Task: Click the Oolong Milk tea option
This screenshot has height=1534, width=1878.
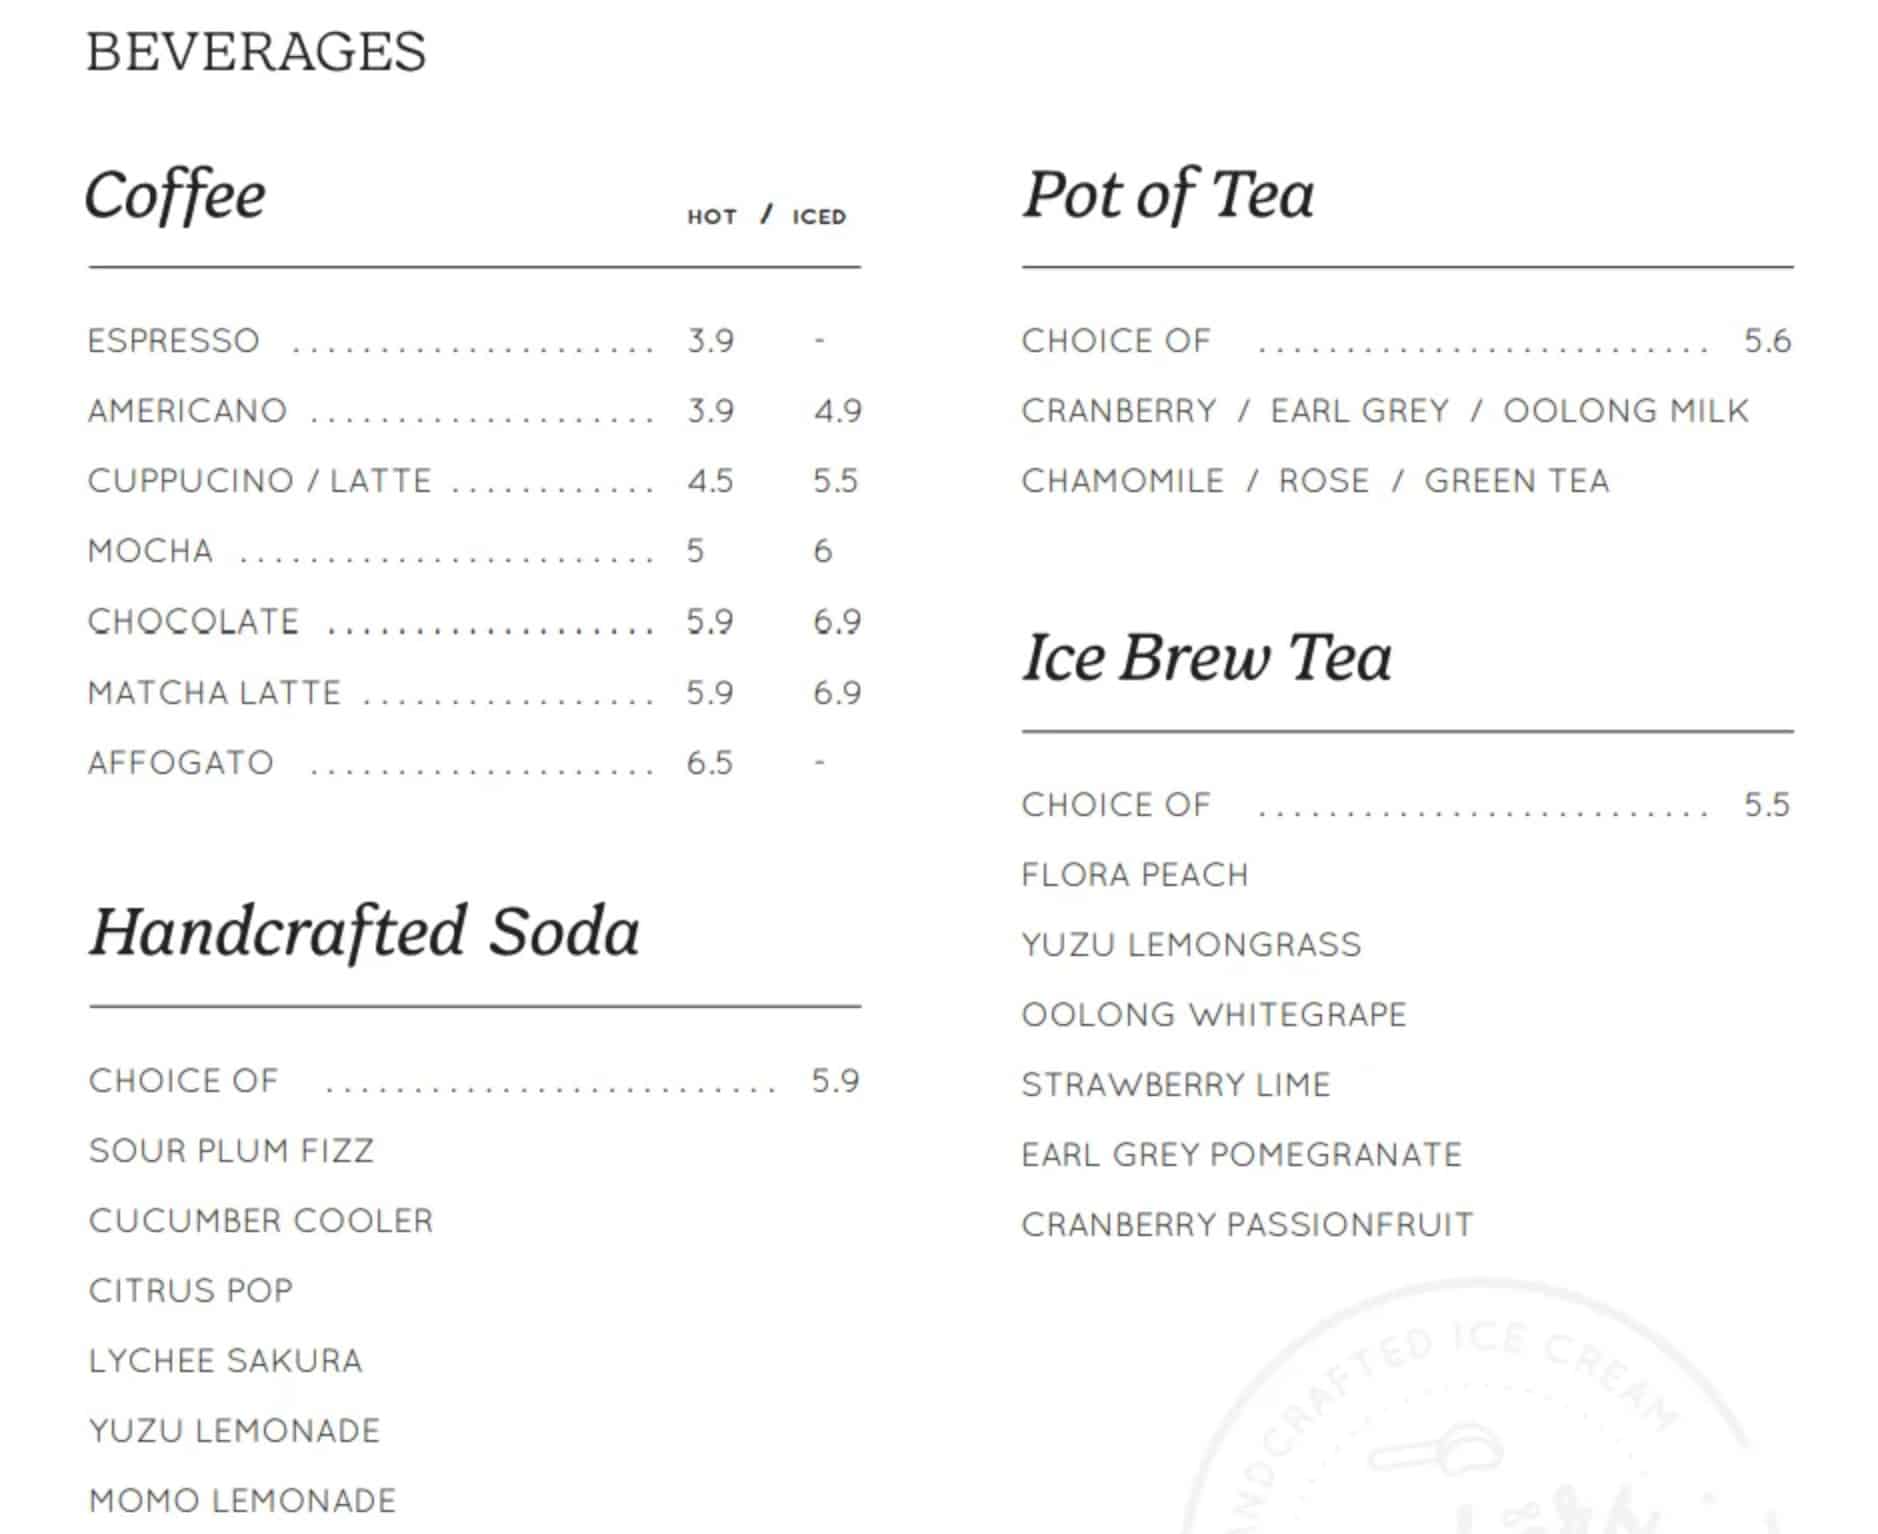Action: pos(1626,411)
